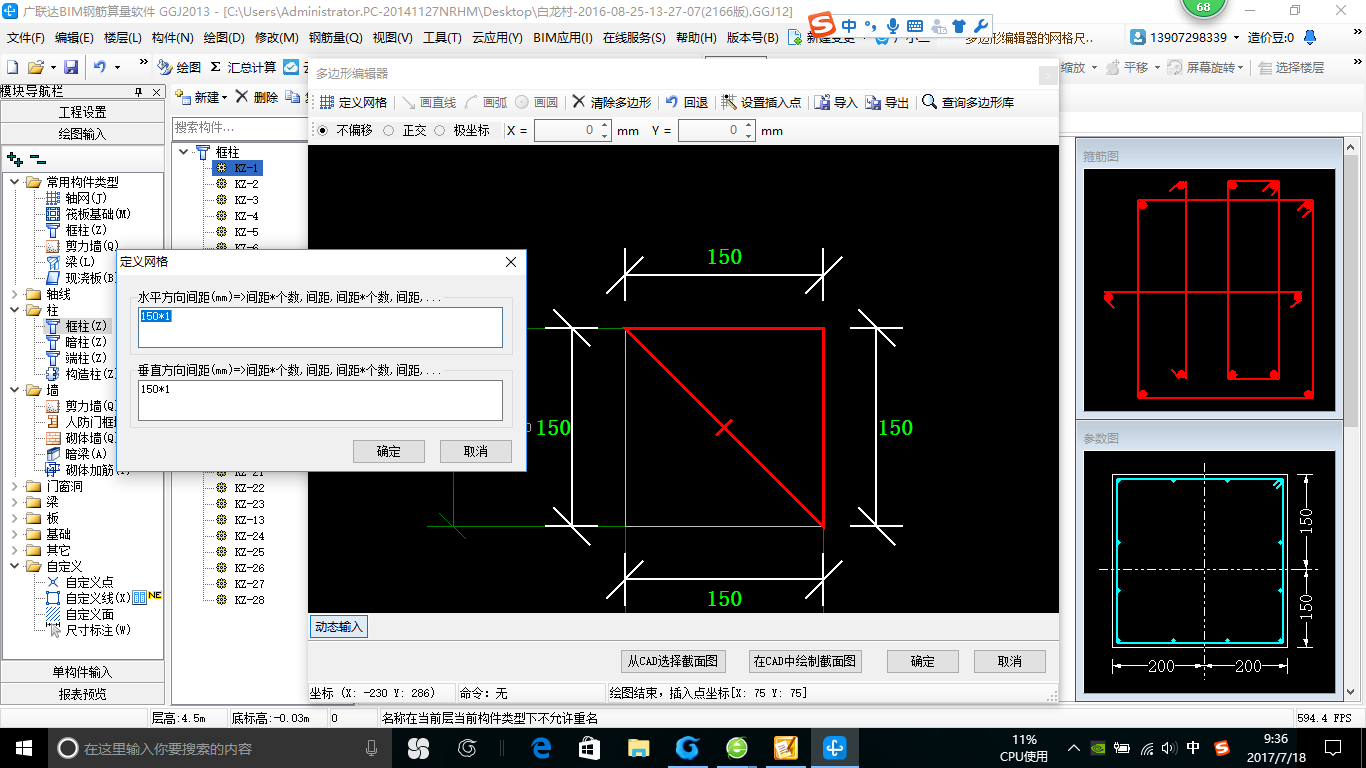Click the collapse-all minus icon in navigator

pos(37,159)
